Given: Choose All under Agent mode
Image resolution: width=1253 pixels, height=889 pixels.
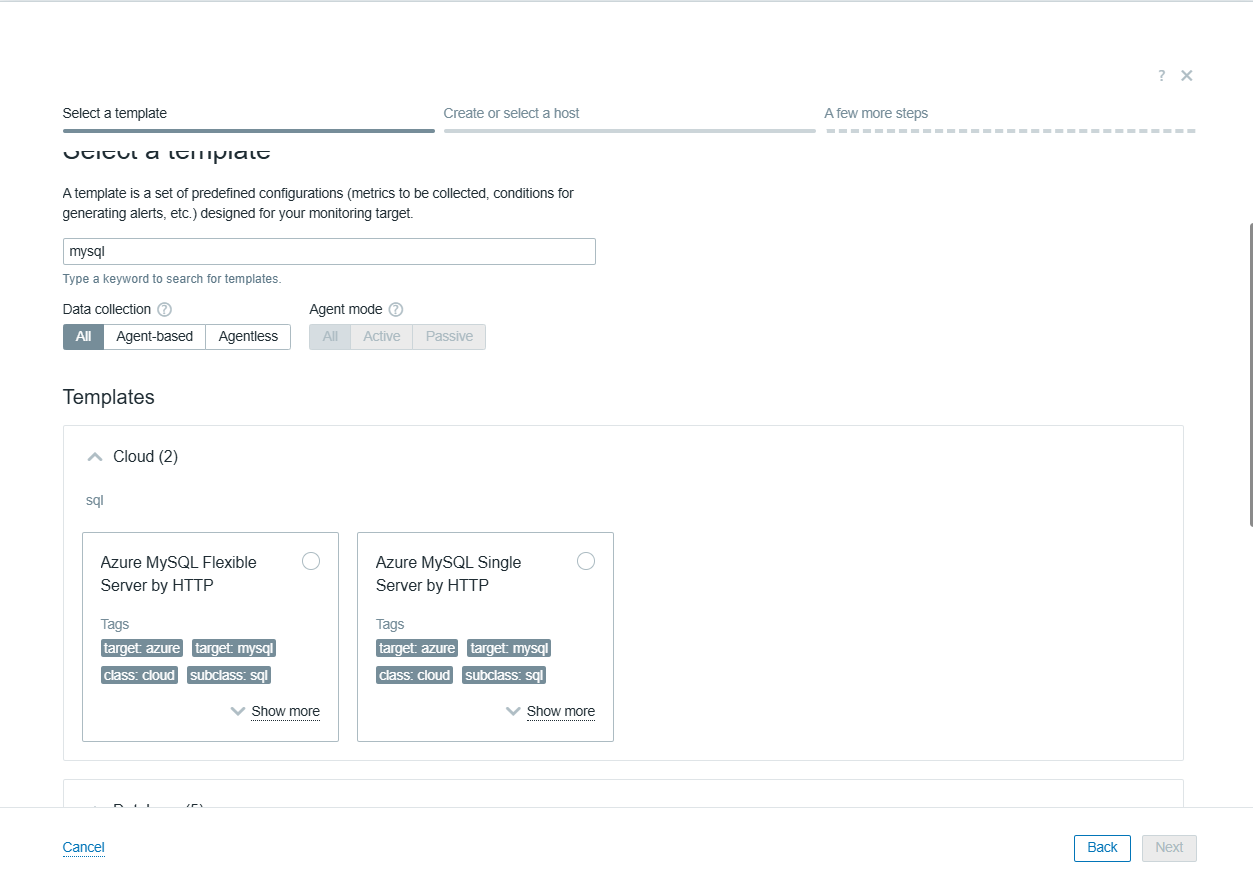Looking at the screenshot, I should tap(330, 337).
